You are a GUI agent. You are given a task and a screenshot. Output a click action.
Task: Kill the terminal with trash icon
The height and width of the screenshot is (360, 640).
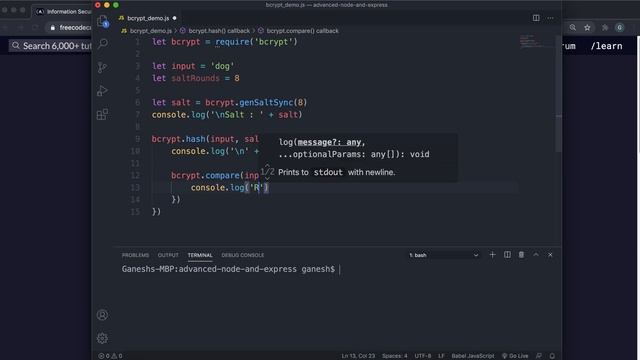click(521, 255)
